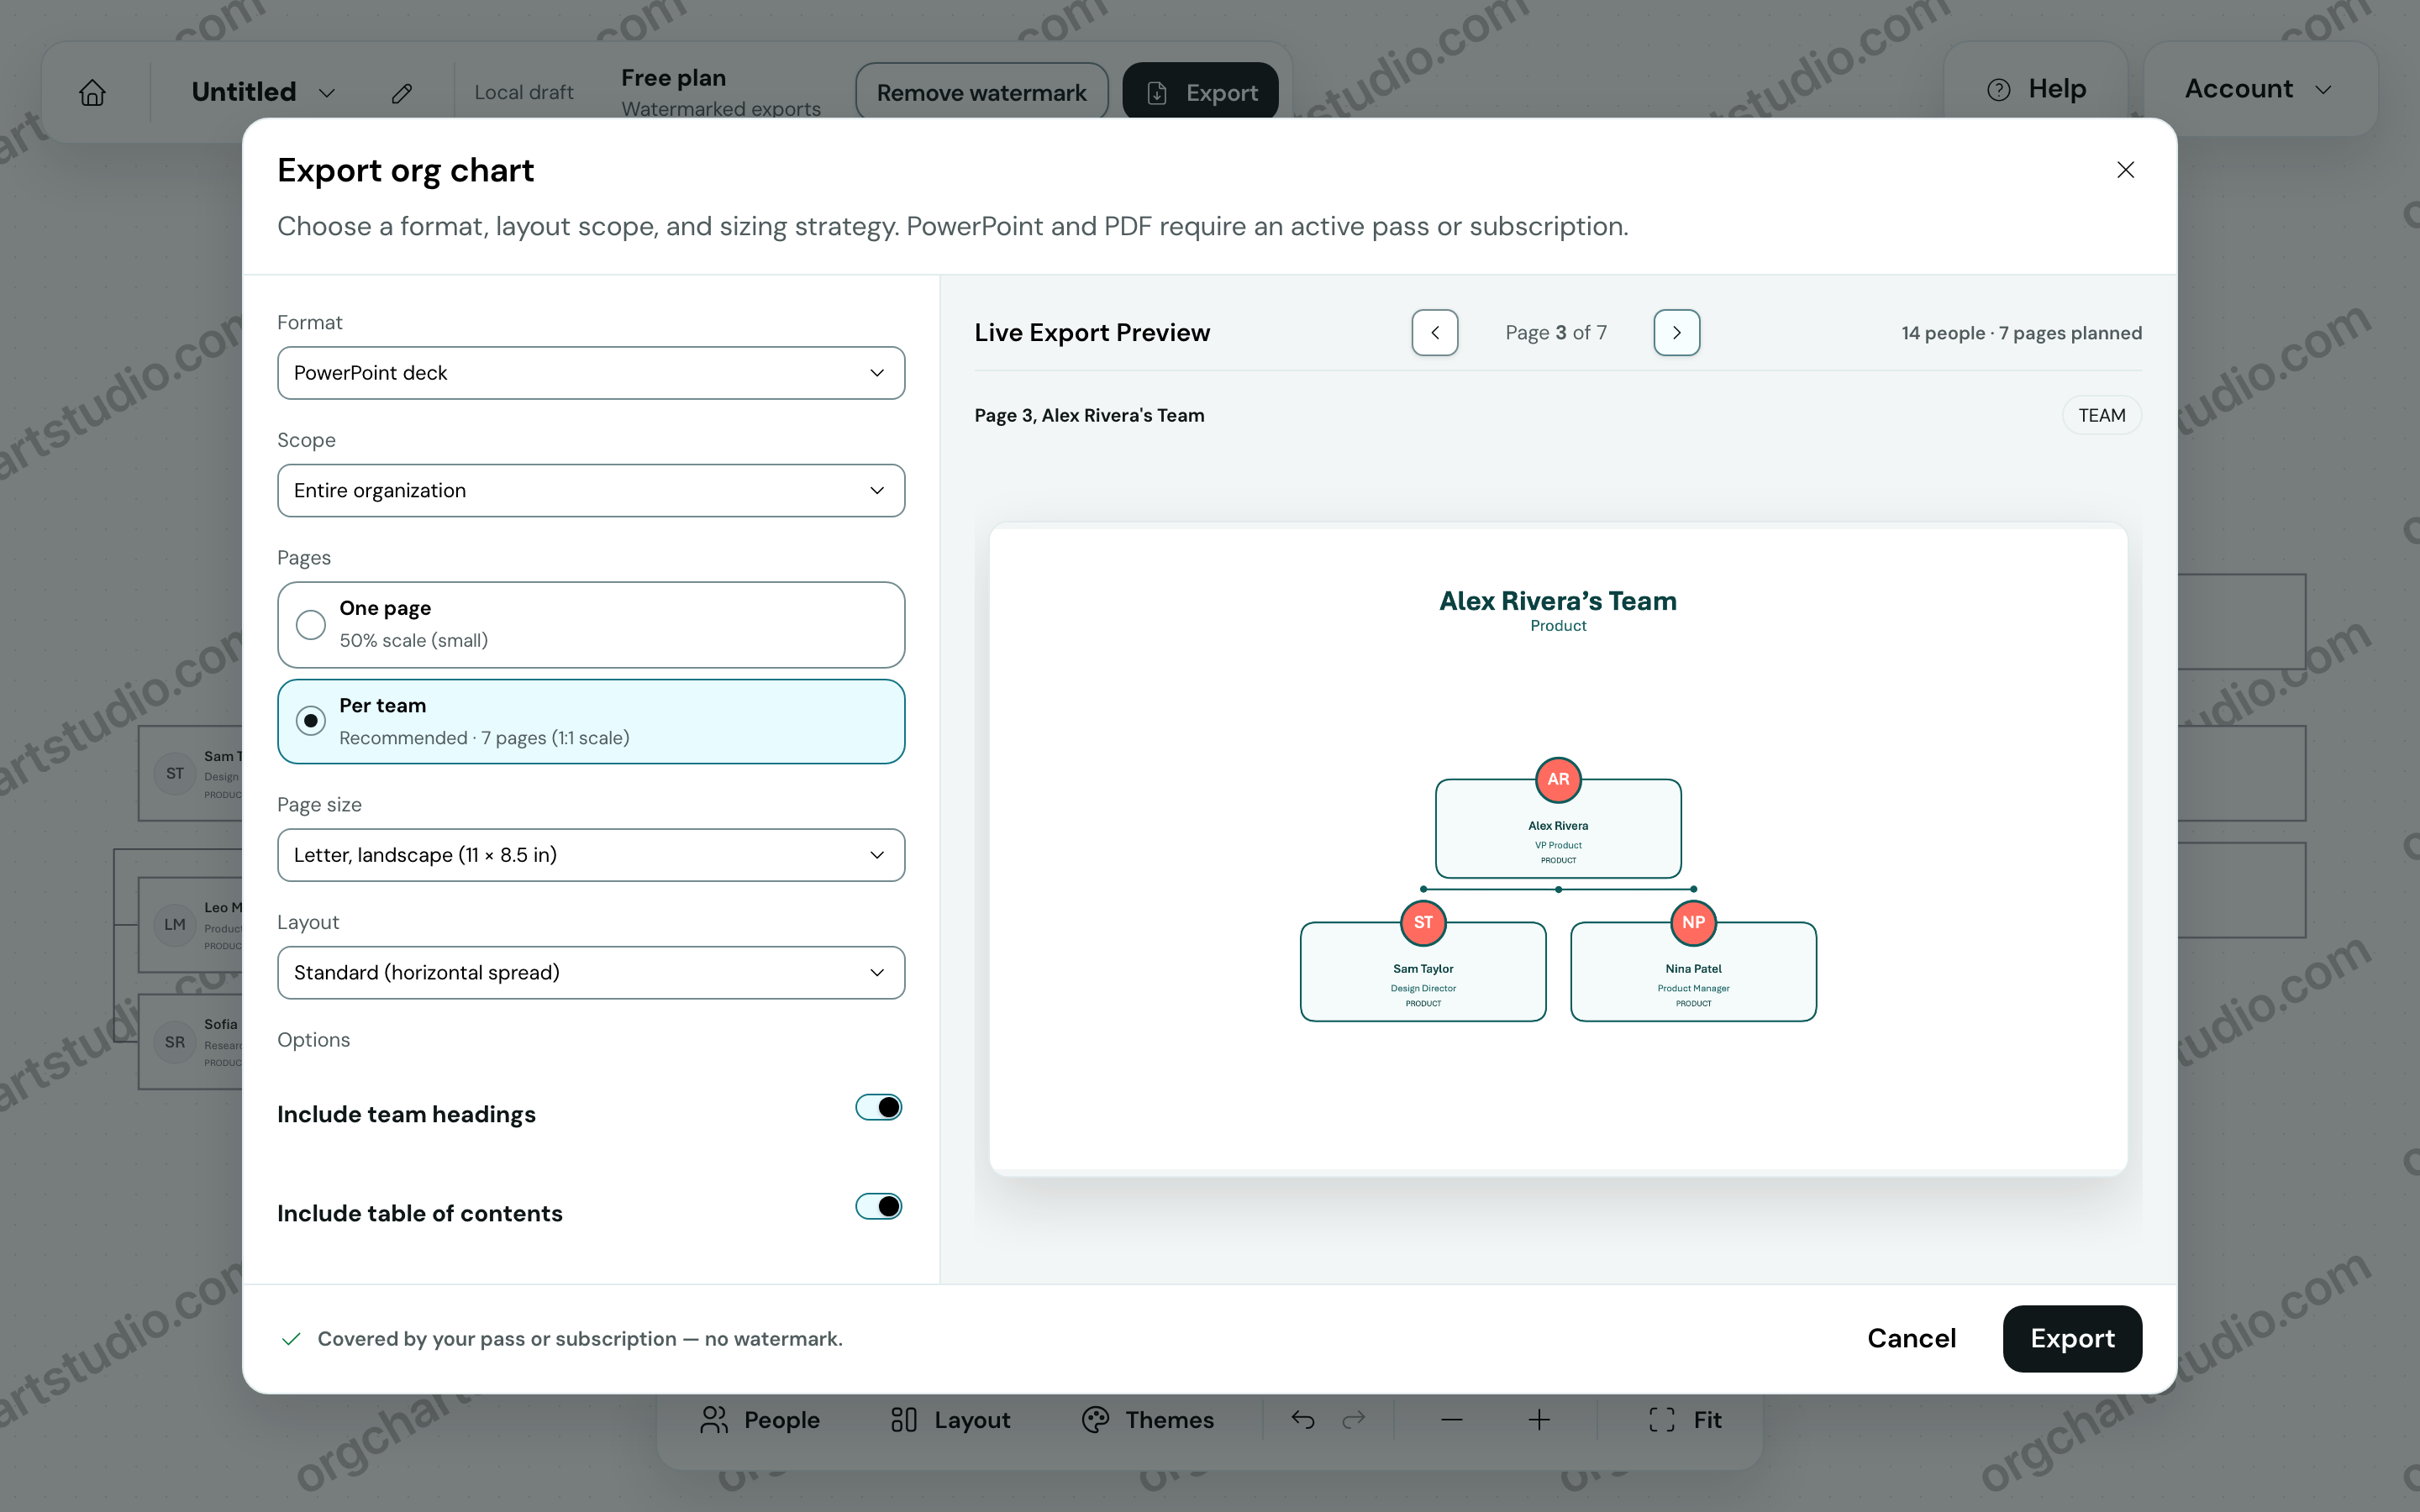Click Remove watermark button
This screenshot has height=1512, width=2420.
pyautogui.click(x=981, y=92)
